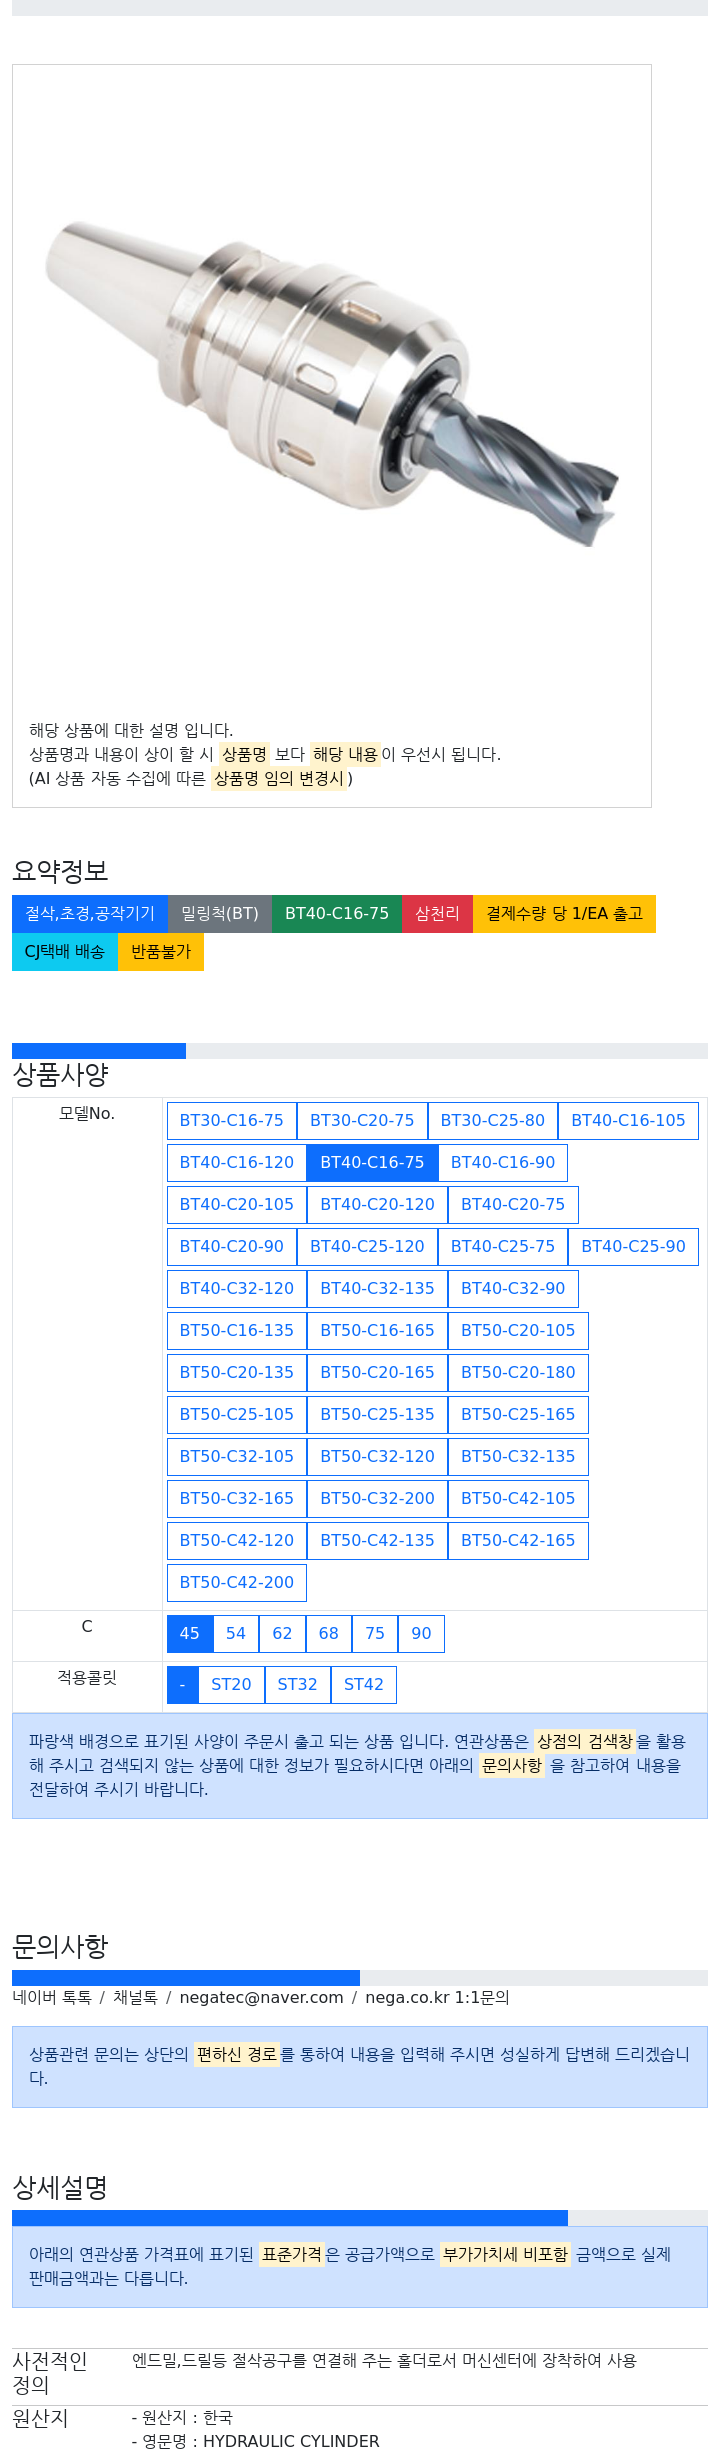This screenshot has width=720, height=2454.
Task: Select the 절삭,초경,공작기기 category tag
Action: [x=90, y=914]
